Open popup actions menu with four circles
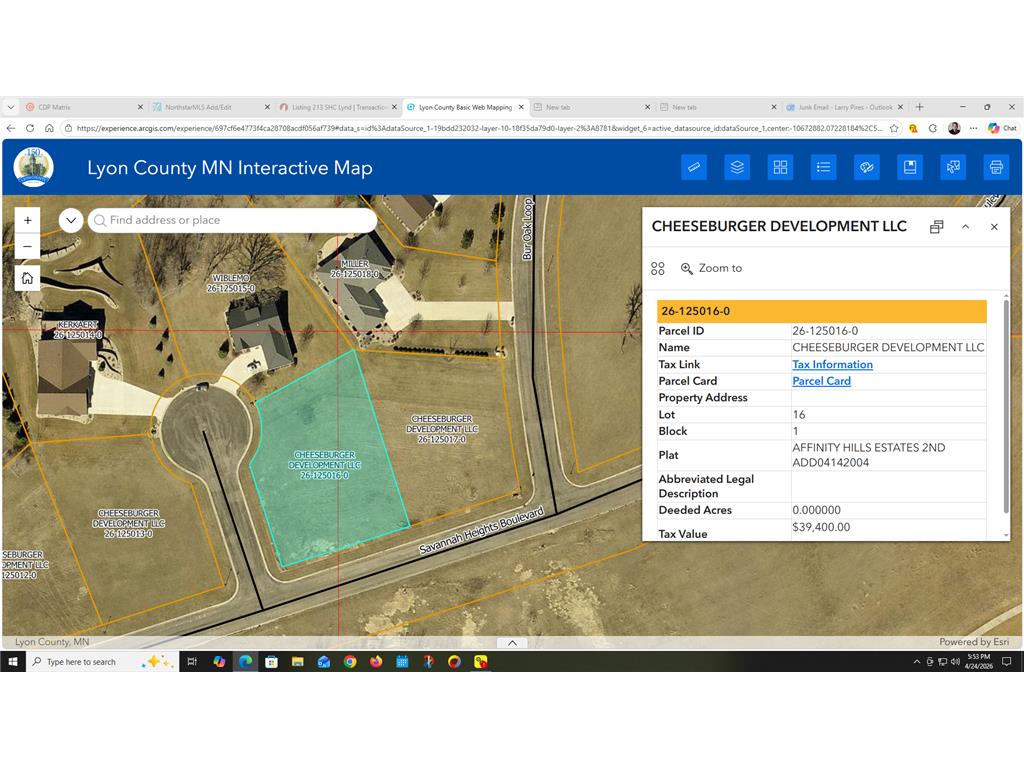The width and height of the screenshot is (1024, 768). click(x=658, y=268)
